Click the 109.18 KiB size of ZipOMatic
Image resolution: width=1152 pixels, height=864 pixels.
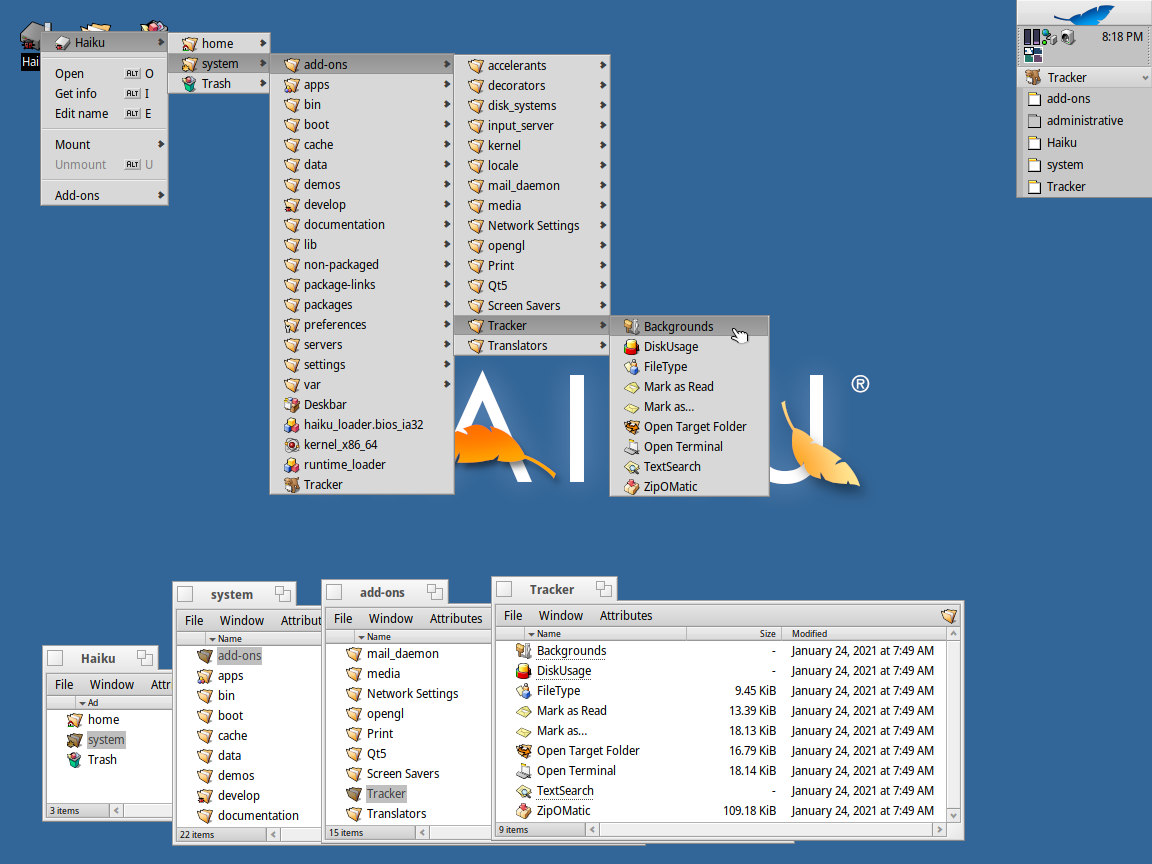point(749,810)
